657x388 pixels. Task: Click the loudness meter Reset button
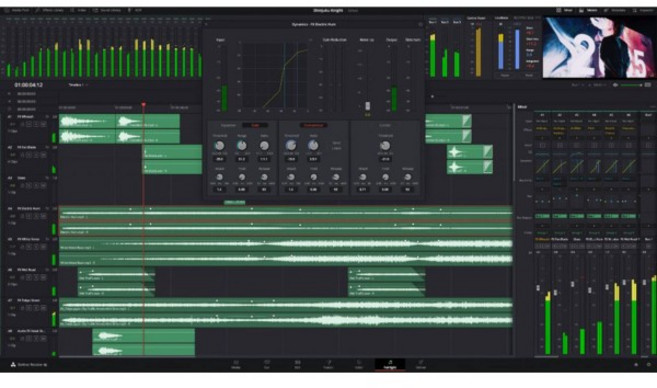tap(529, 75)
